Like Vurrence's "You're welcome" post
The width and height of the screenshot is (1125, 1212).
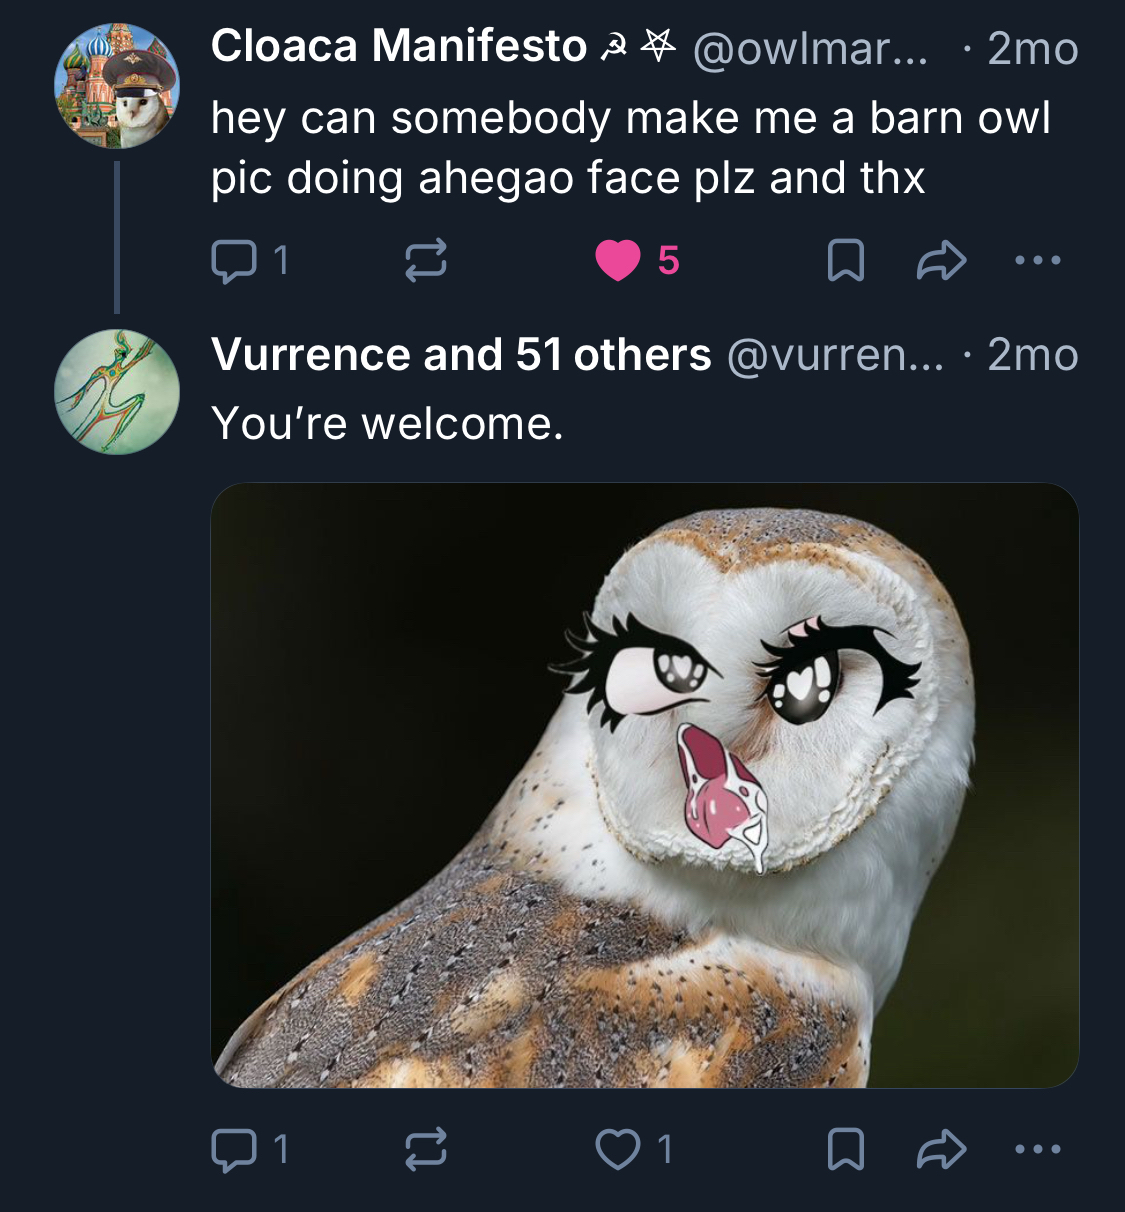coord(618,1149)
